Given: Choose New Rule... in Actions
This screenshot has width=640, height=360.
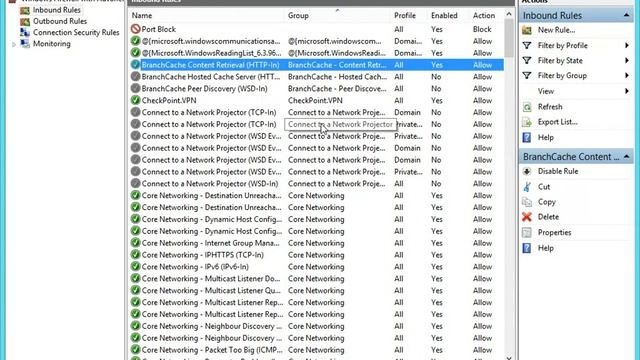Looking at the screenshot, I should point(556,30).
